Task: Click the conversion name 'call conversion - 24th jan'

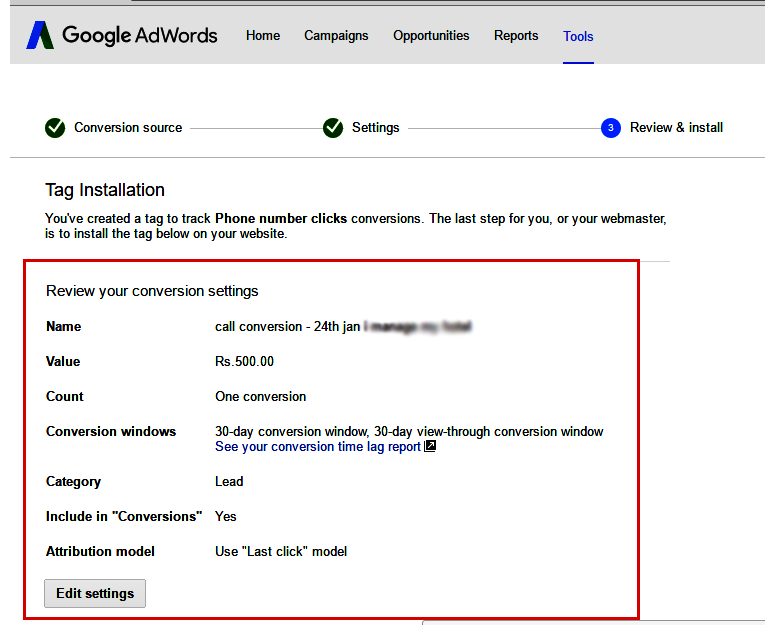Action: coord(287,327)
